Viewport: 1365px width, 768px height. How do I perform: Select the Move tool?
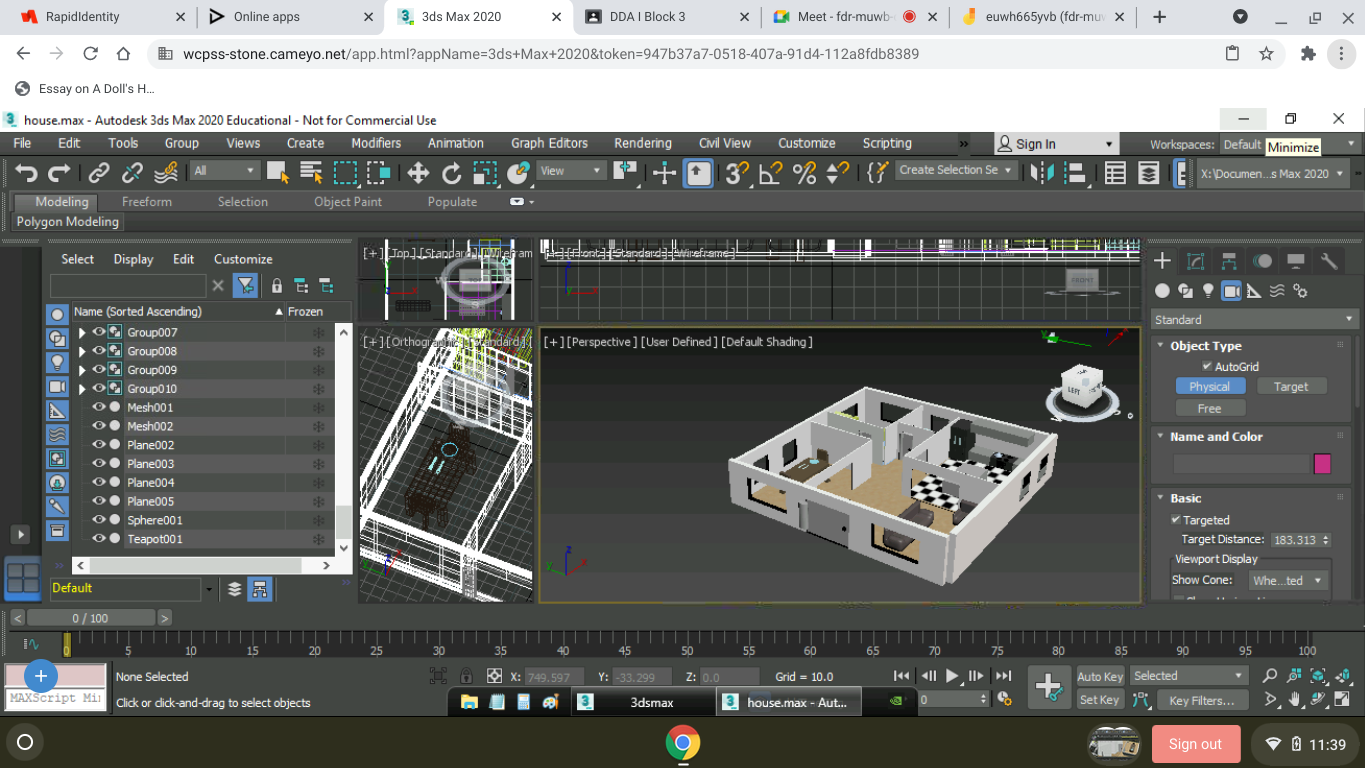pos(417,172)
